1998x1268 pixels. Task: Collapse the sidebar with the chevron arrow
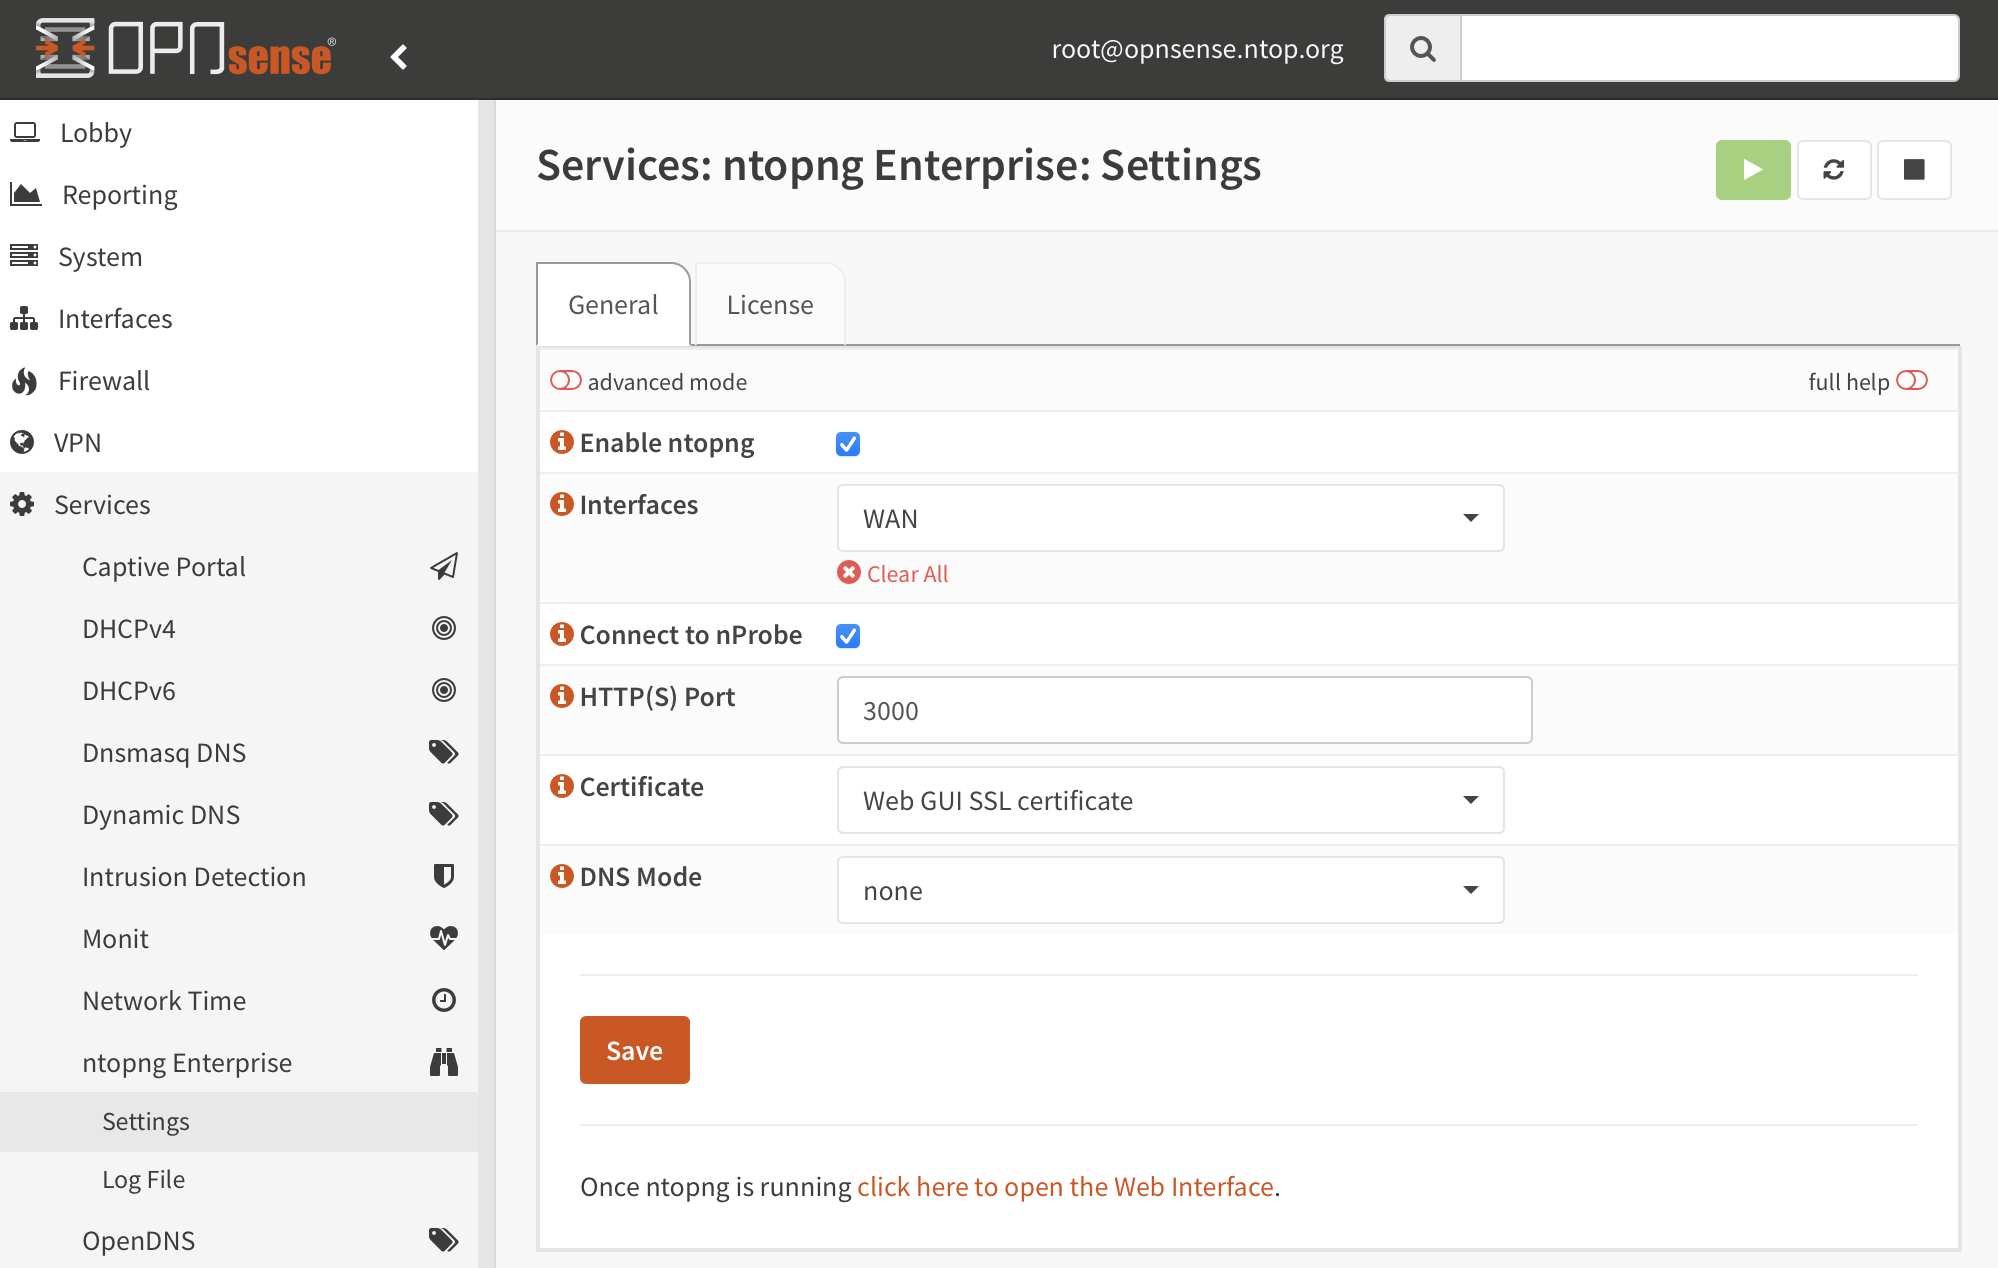pos(399,56)
